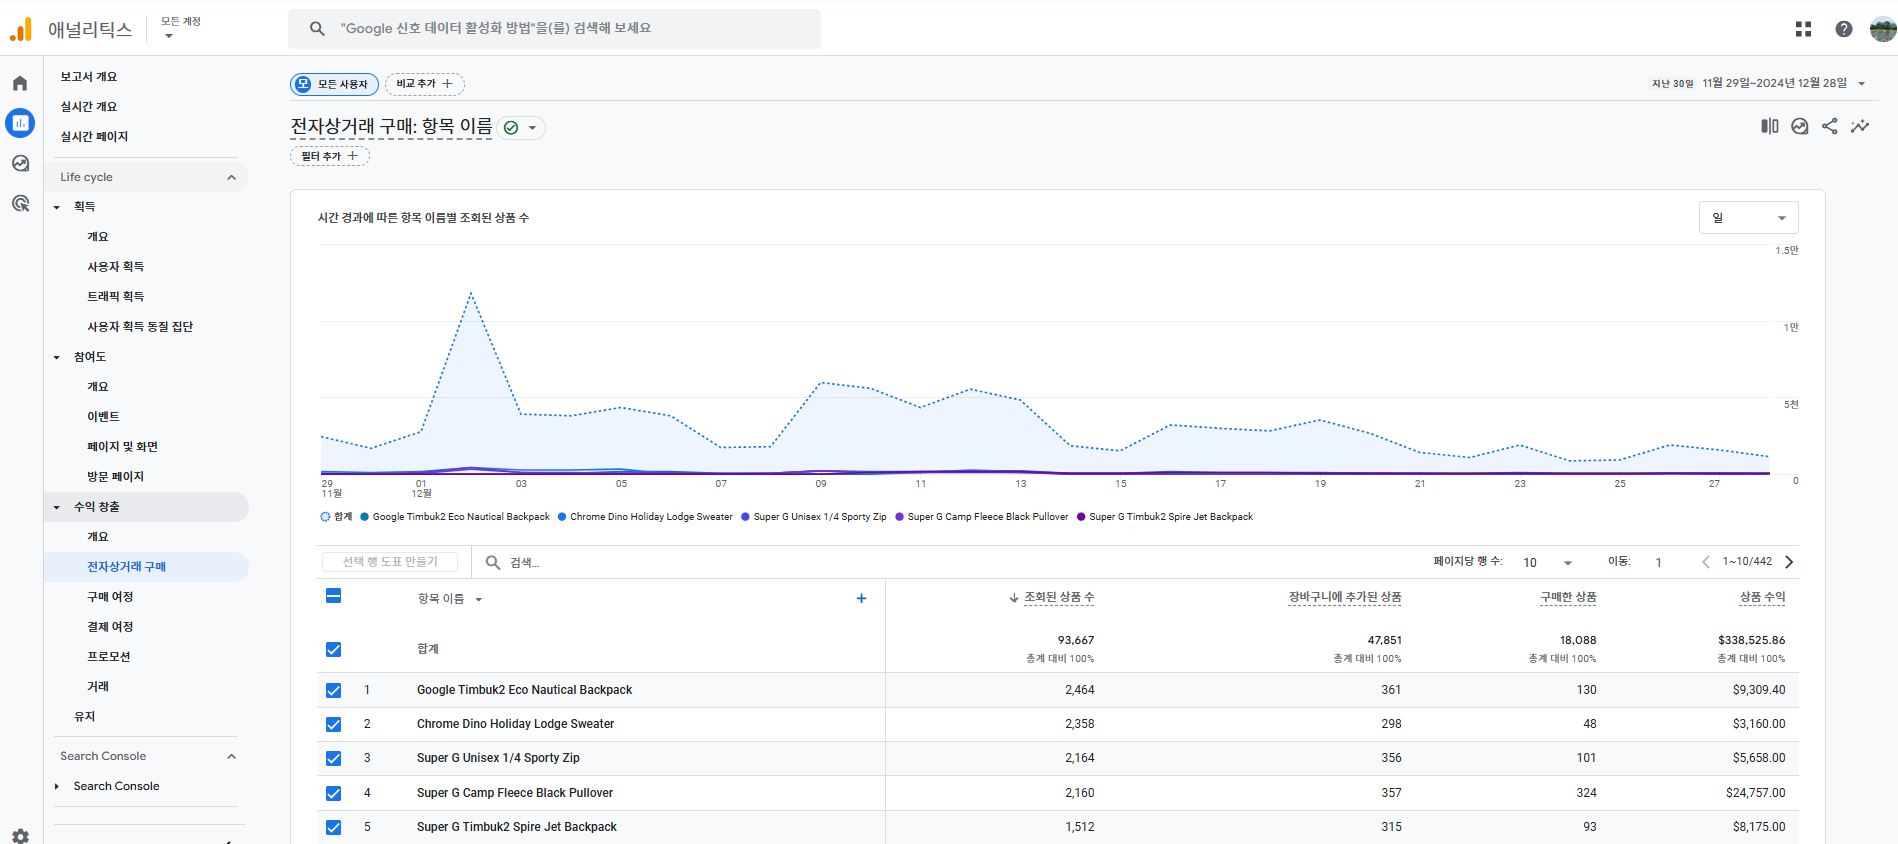
Task: Open 보고서 개요 in sidebar
Action: tap(89, 77)
